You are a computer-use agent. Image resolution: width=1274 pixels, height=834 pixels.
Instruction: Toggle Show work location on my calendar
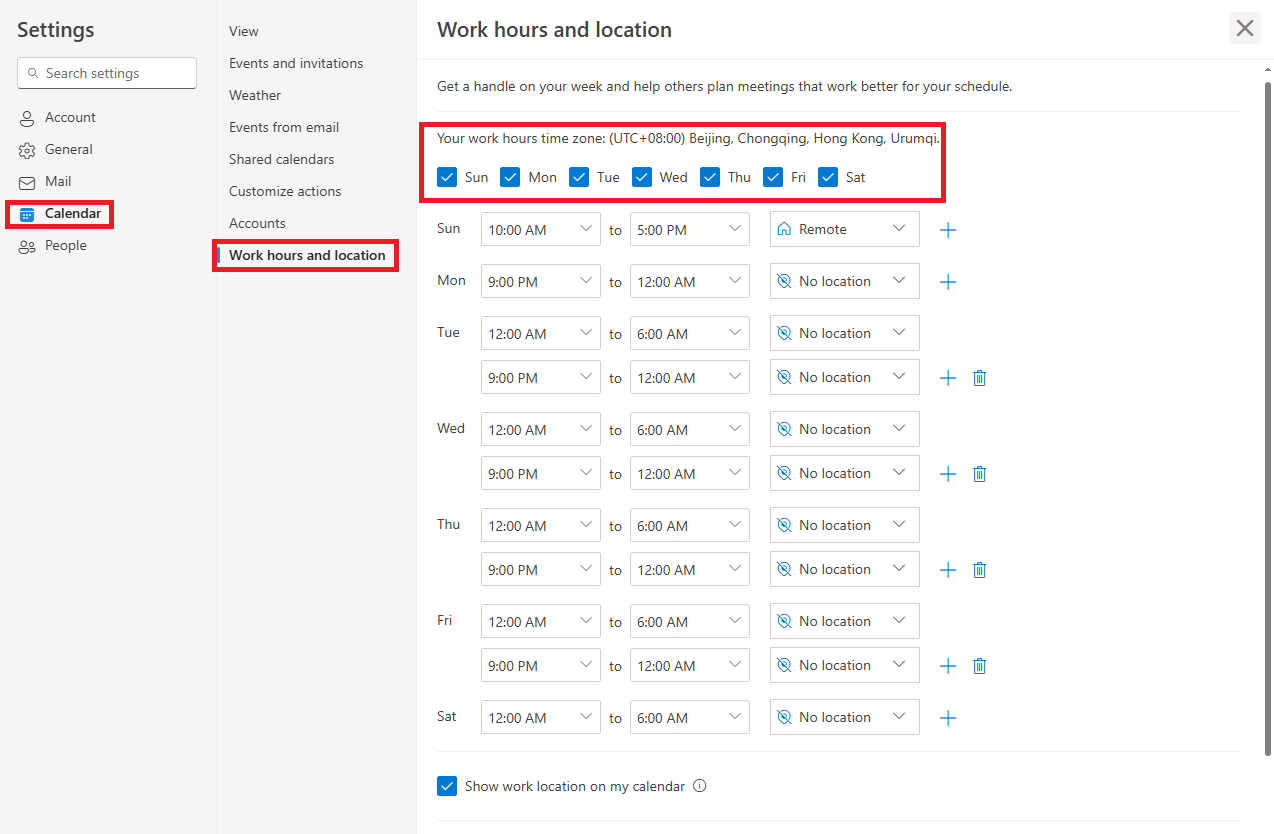pos(447,786)
